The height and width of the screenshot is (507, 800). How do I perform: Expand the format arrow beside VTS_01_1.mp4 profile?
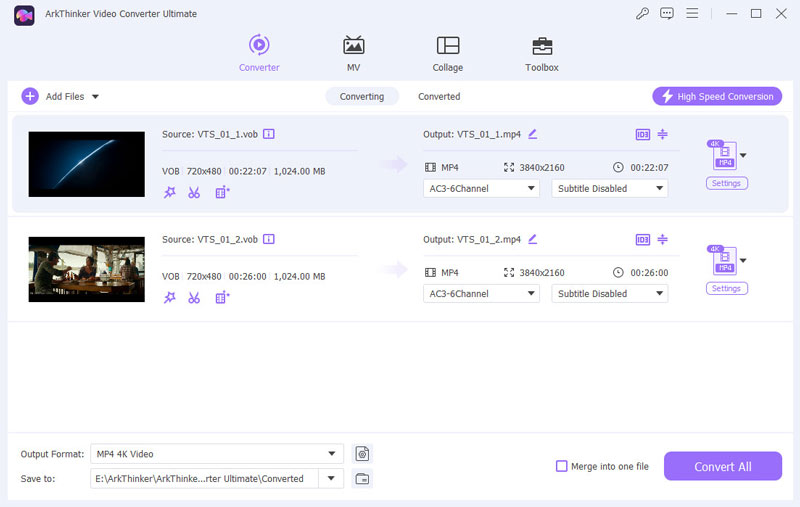click(743, 156)
